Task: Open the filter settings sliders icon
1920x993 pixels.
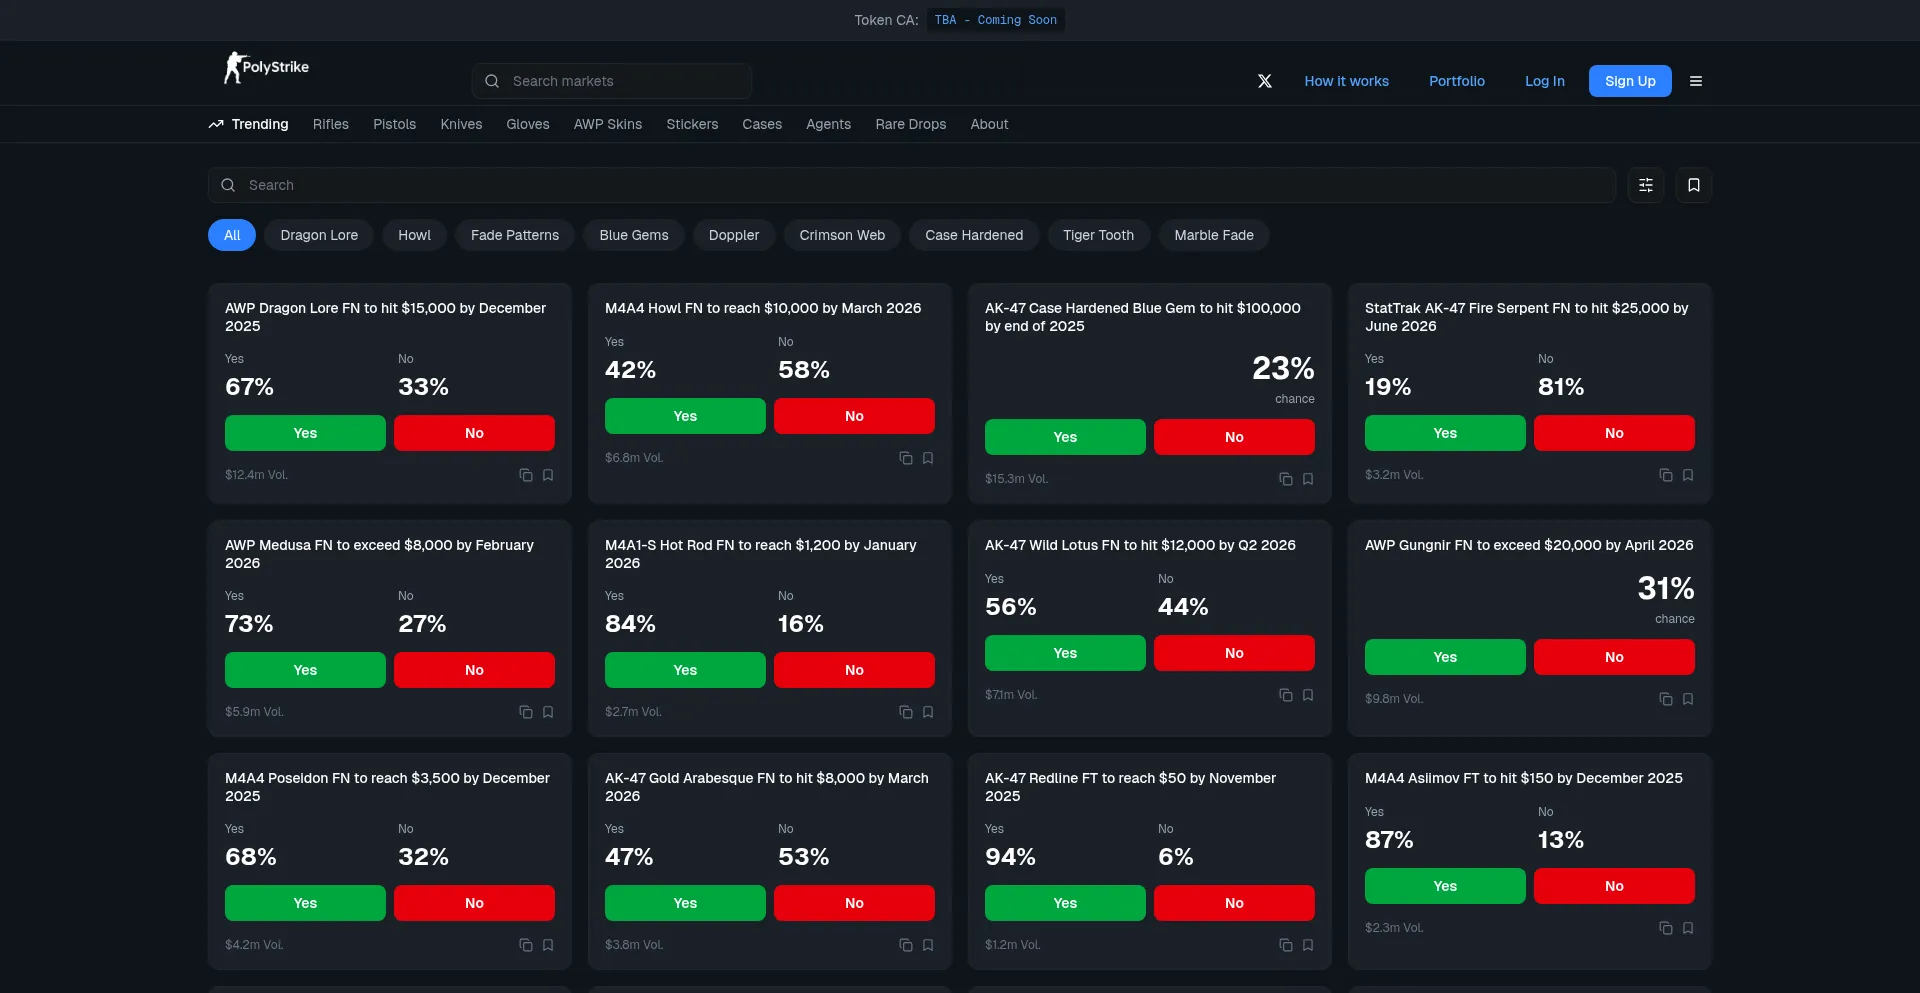Action: (1645, 185)
